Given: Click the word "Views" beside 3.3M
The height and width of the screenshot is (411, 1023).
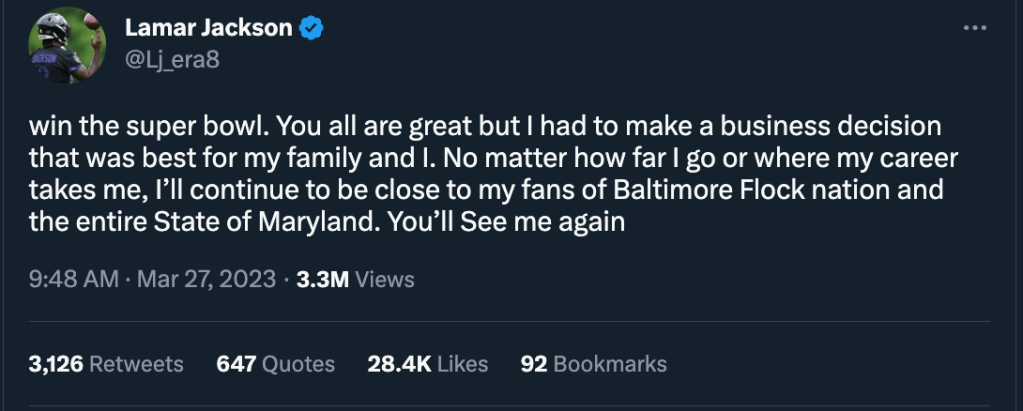Looking at the screenshot, I should (x=384, y=279).
